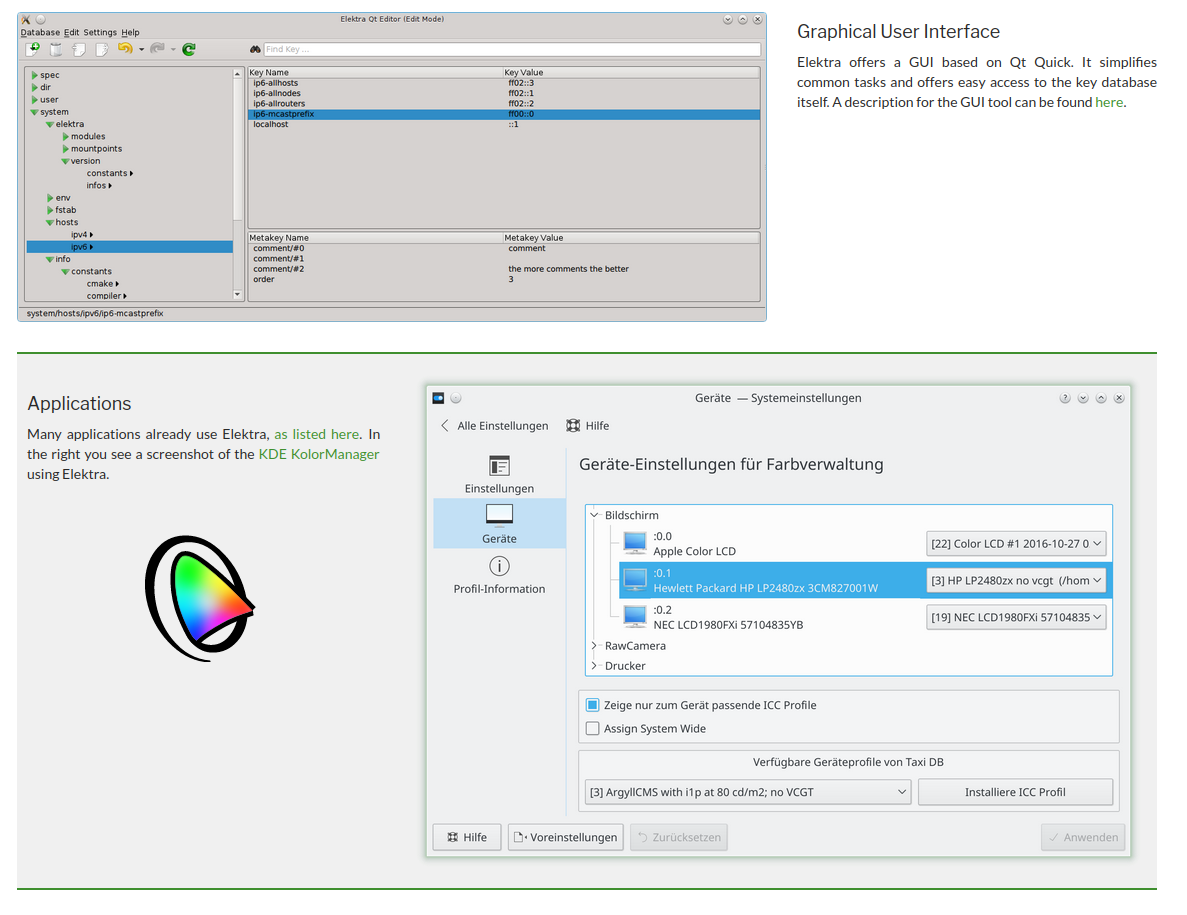Click the import configuration document icon
Screen dimensions: 1187x915
(79, 49)
